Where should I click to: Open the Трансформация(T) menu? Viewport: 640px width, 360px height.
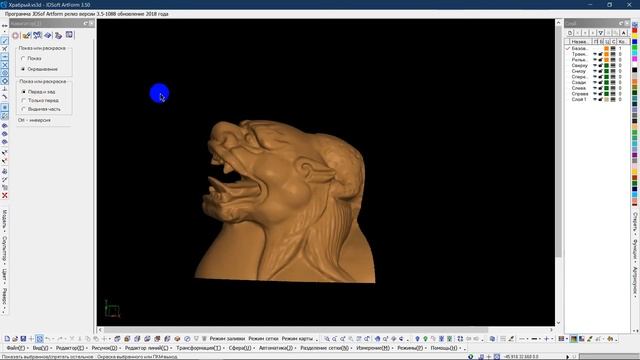[x=198, y=348]
